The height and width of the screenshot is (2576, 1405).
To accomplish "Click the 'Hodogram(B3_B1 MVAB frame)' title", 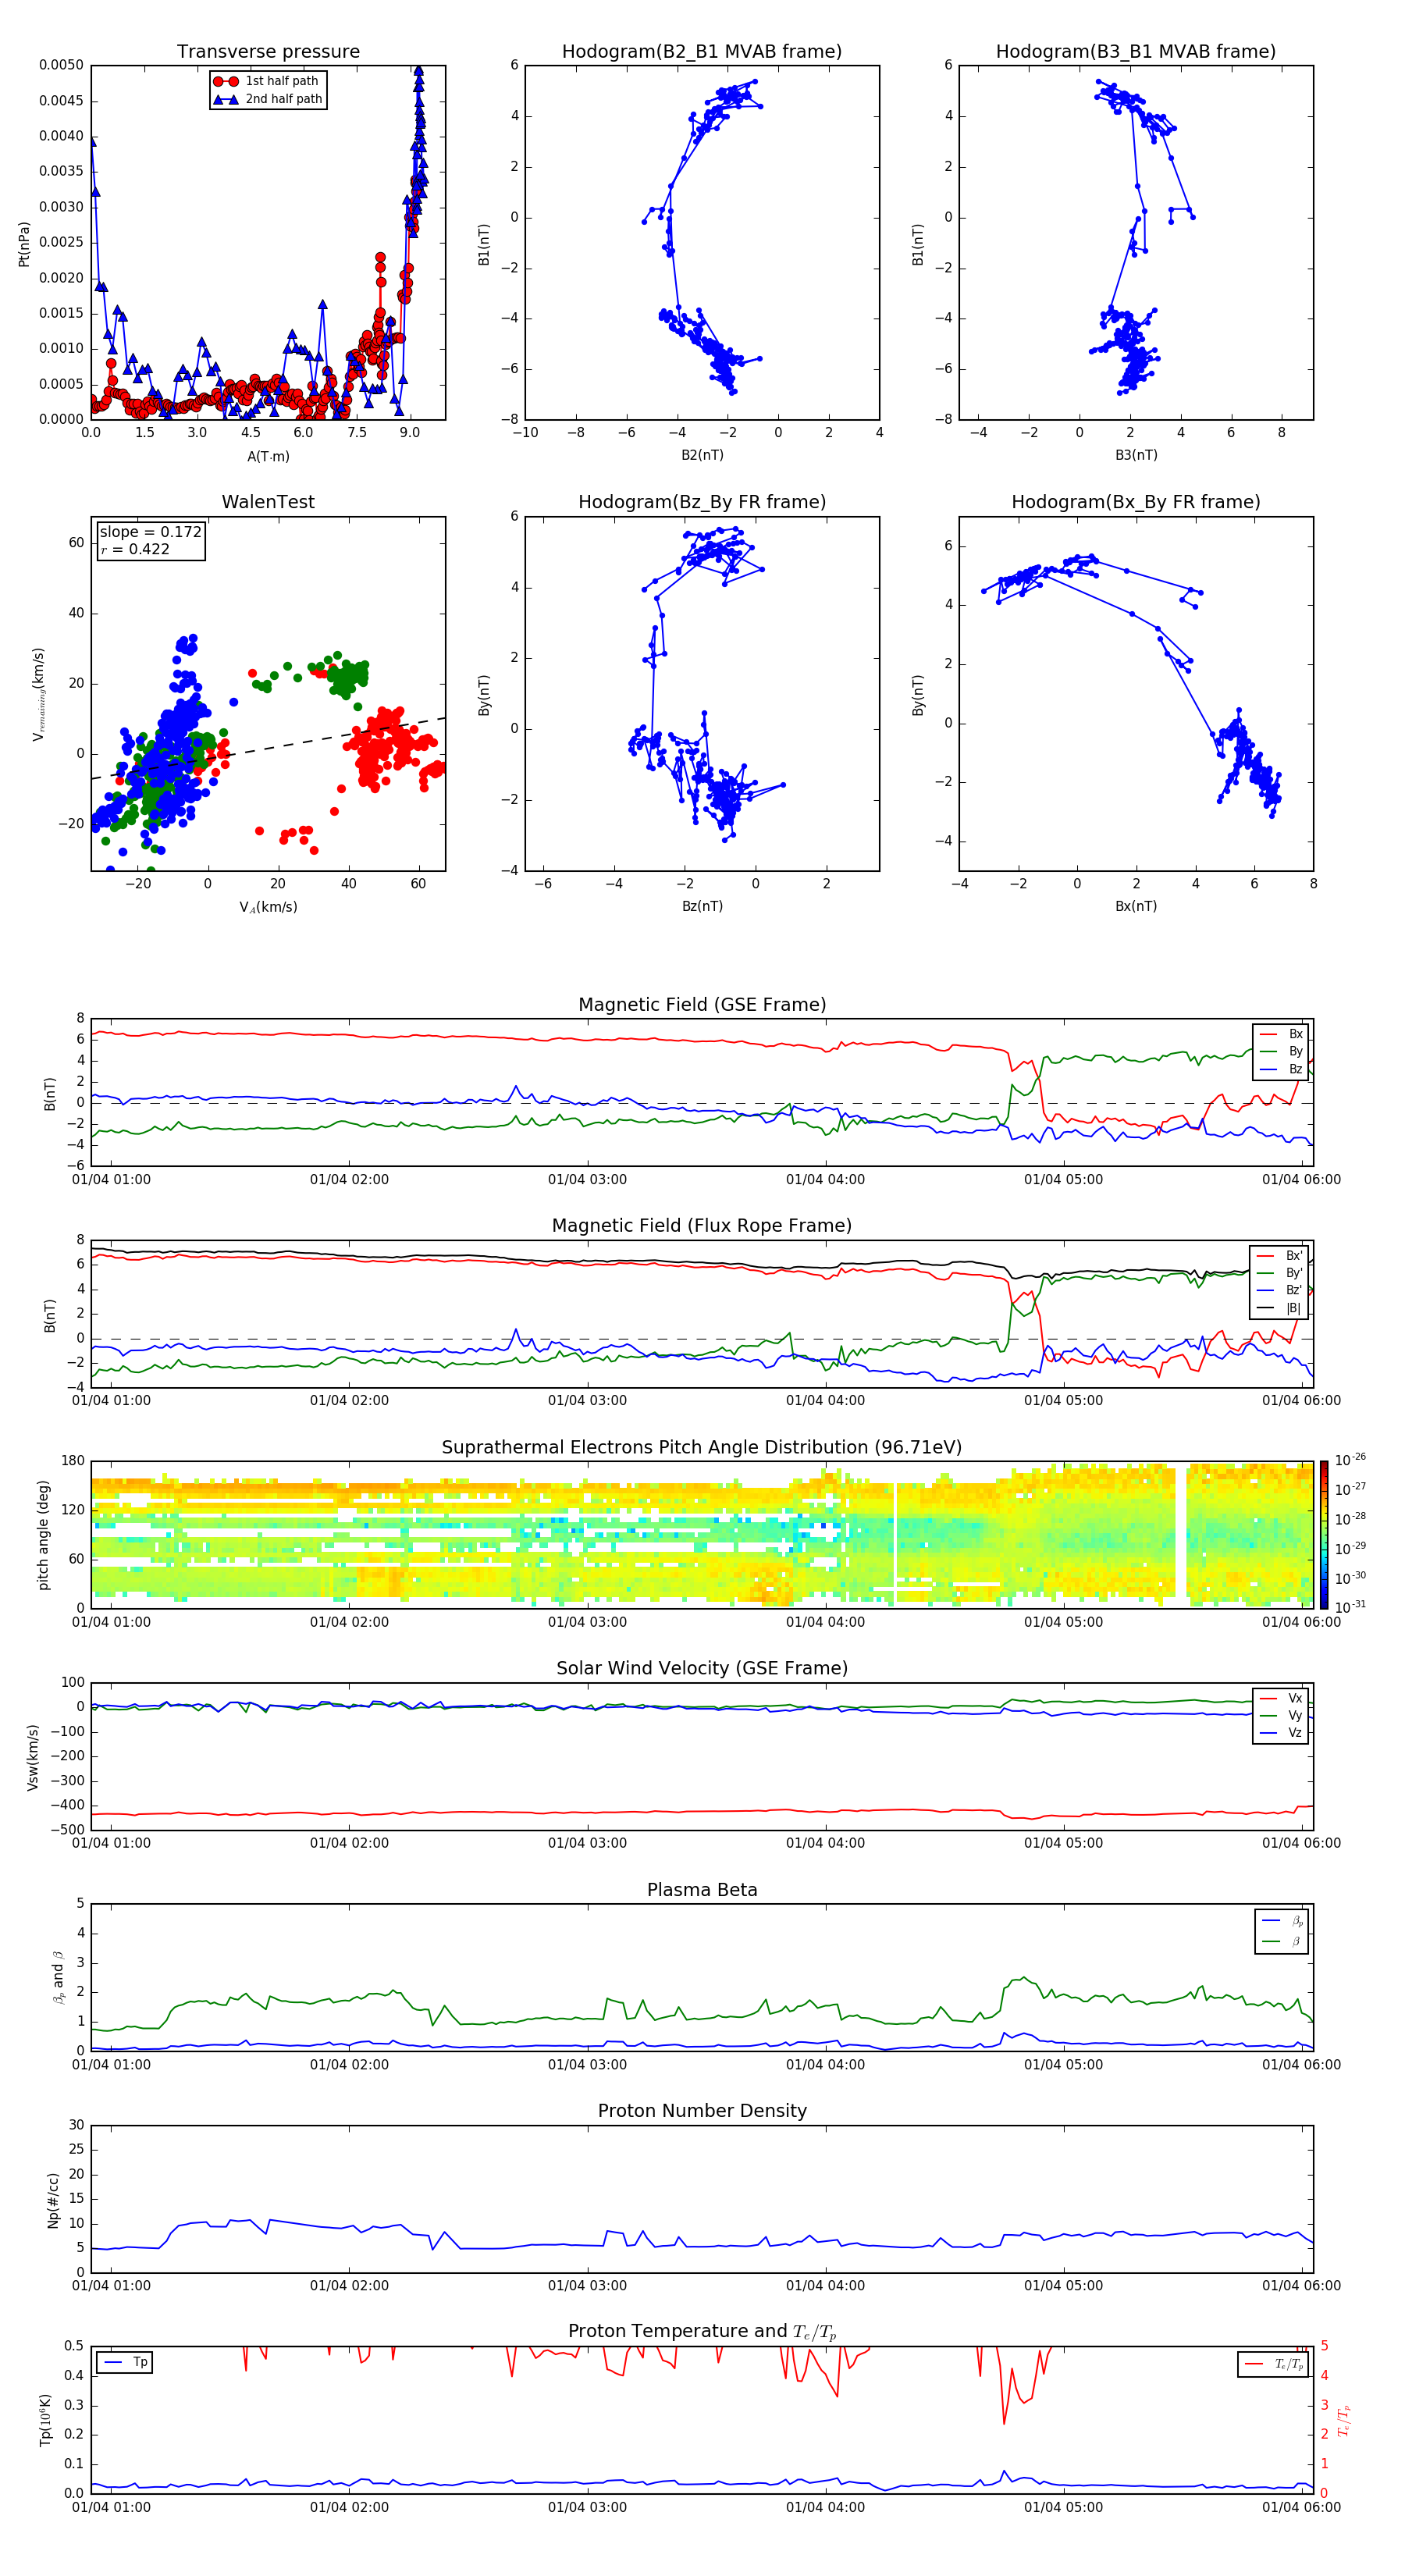I will point(1136,51).
